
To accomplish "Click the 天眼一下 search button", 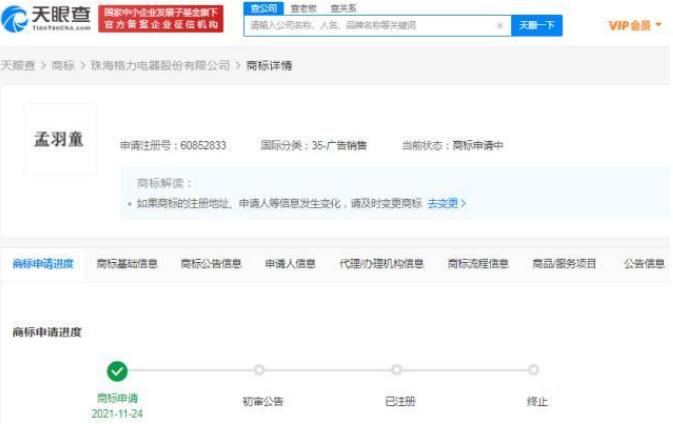I will pyautogui.click(x=537, y=26).
